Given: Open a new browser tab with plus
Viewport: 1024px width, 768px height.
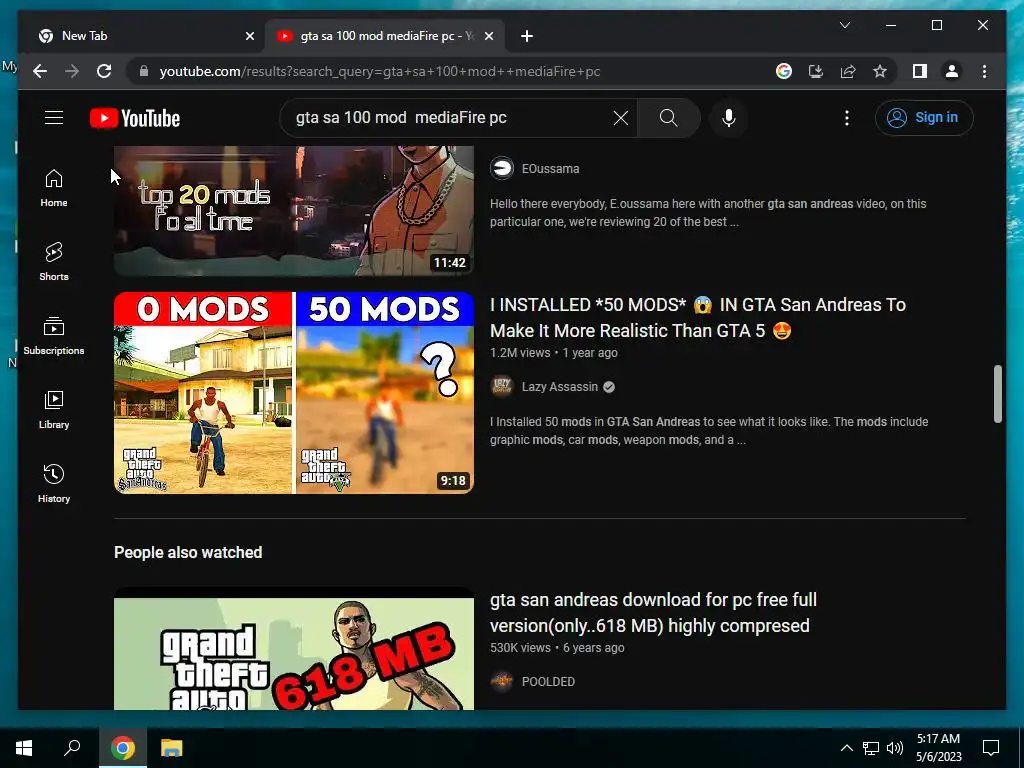Looking at the screenshot, I should 527,37.
